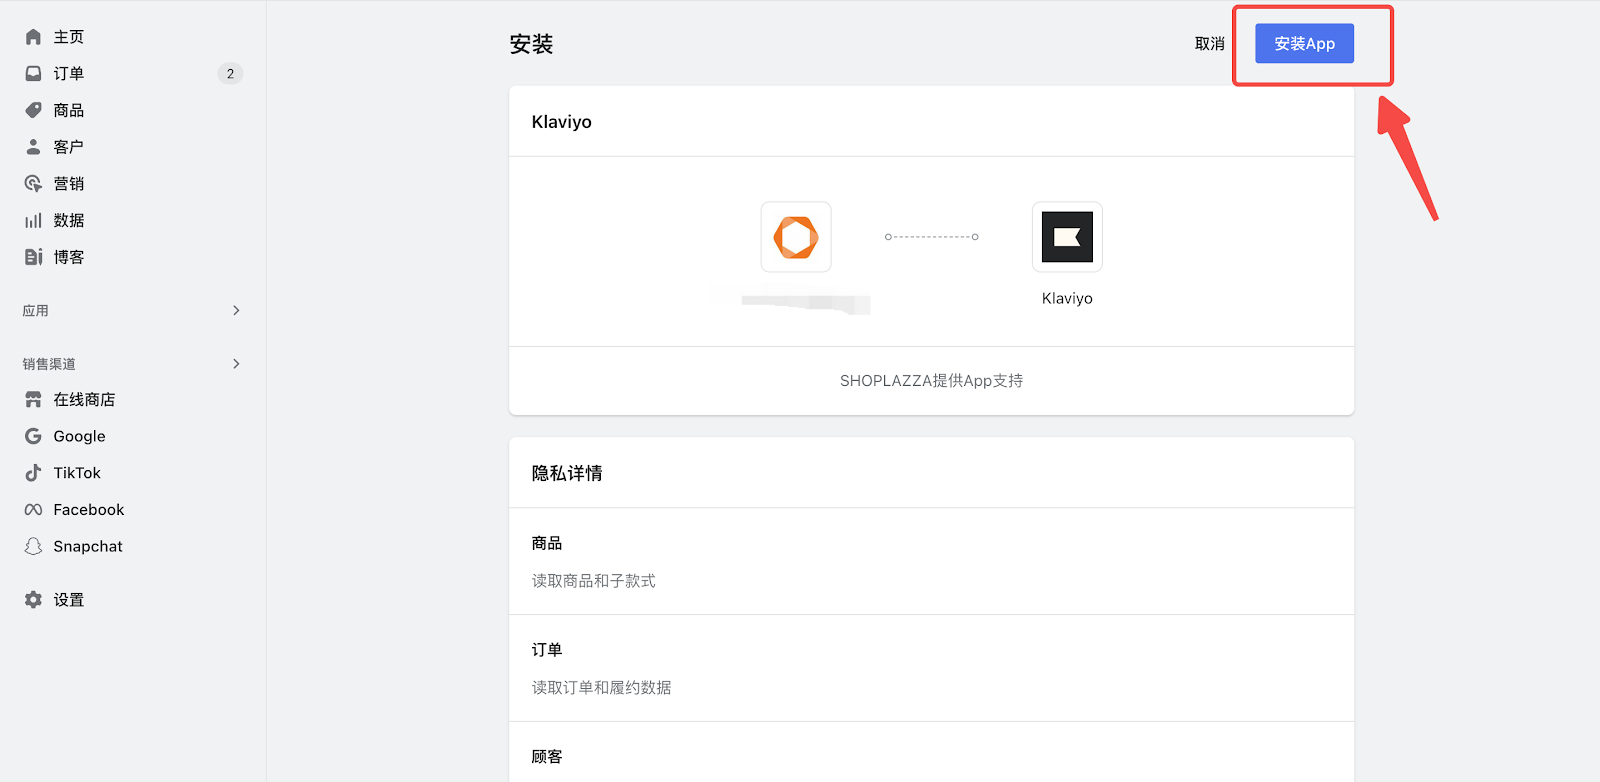The image size is (1600, 782).
Task: Click 取消 to cancel installation
Action: (1210, 44)
